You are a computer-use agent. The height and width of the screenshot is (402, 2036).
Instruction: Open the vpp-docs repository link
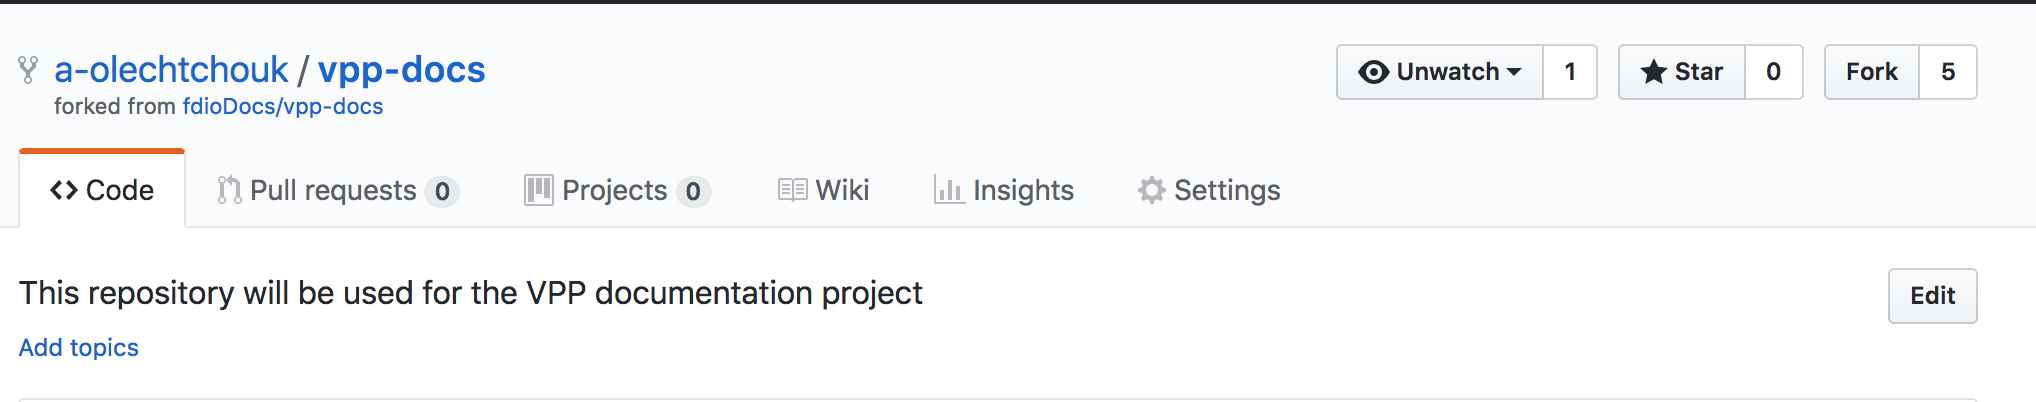(401, 70)
